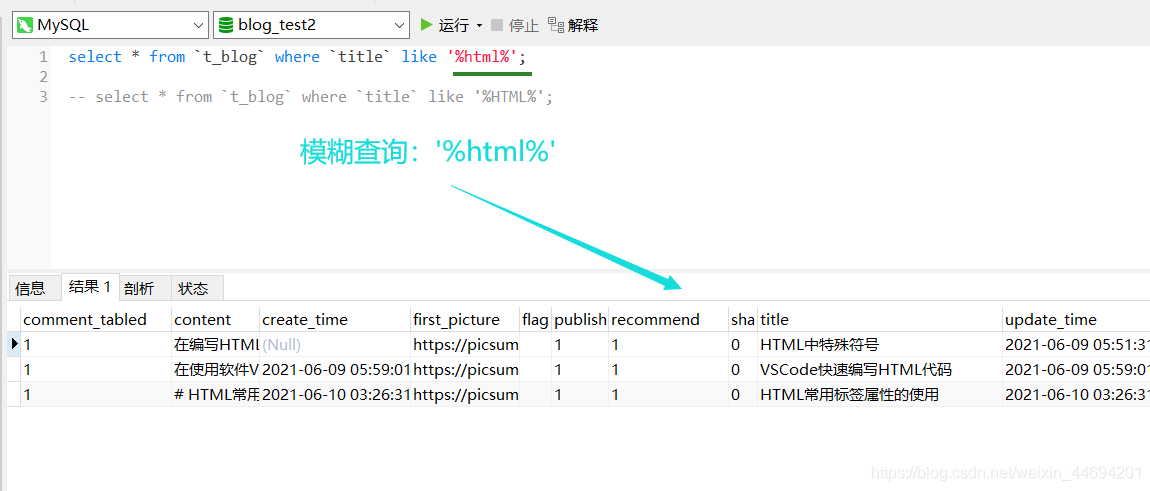Click the title column header

879,319
